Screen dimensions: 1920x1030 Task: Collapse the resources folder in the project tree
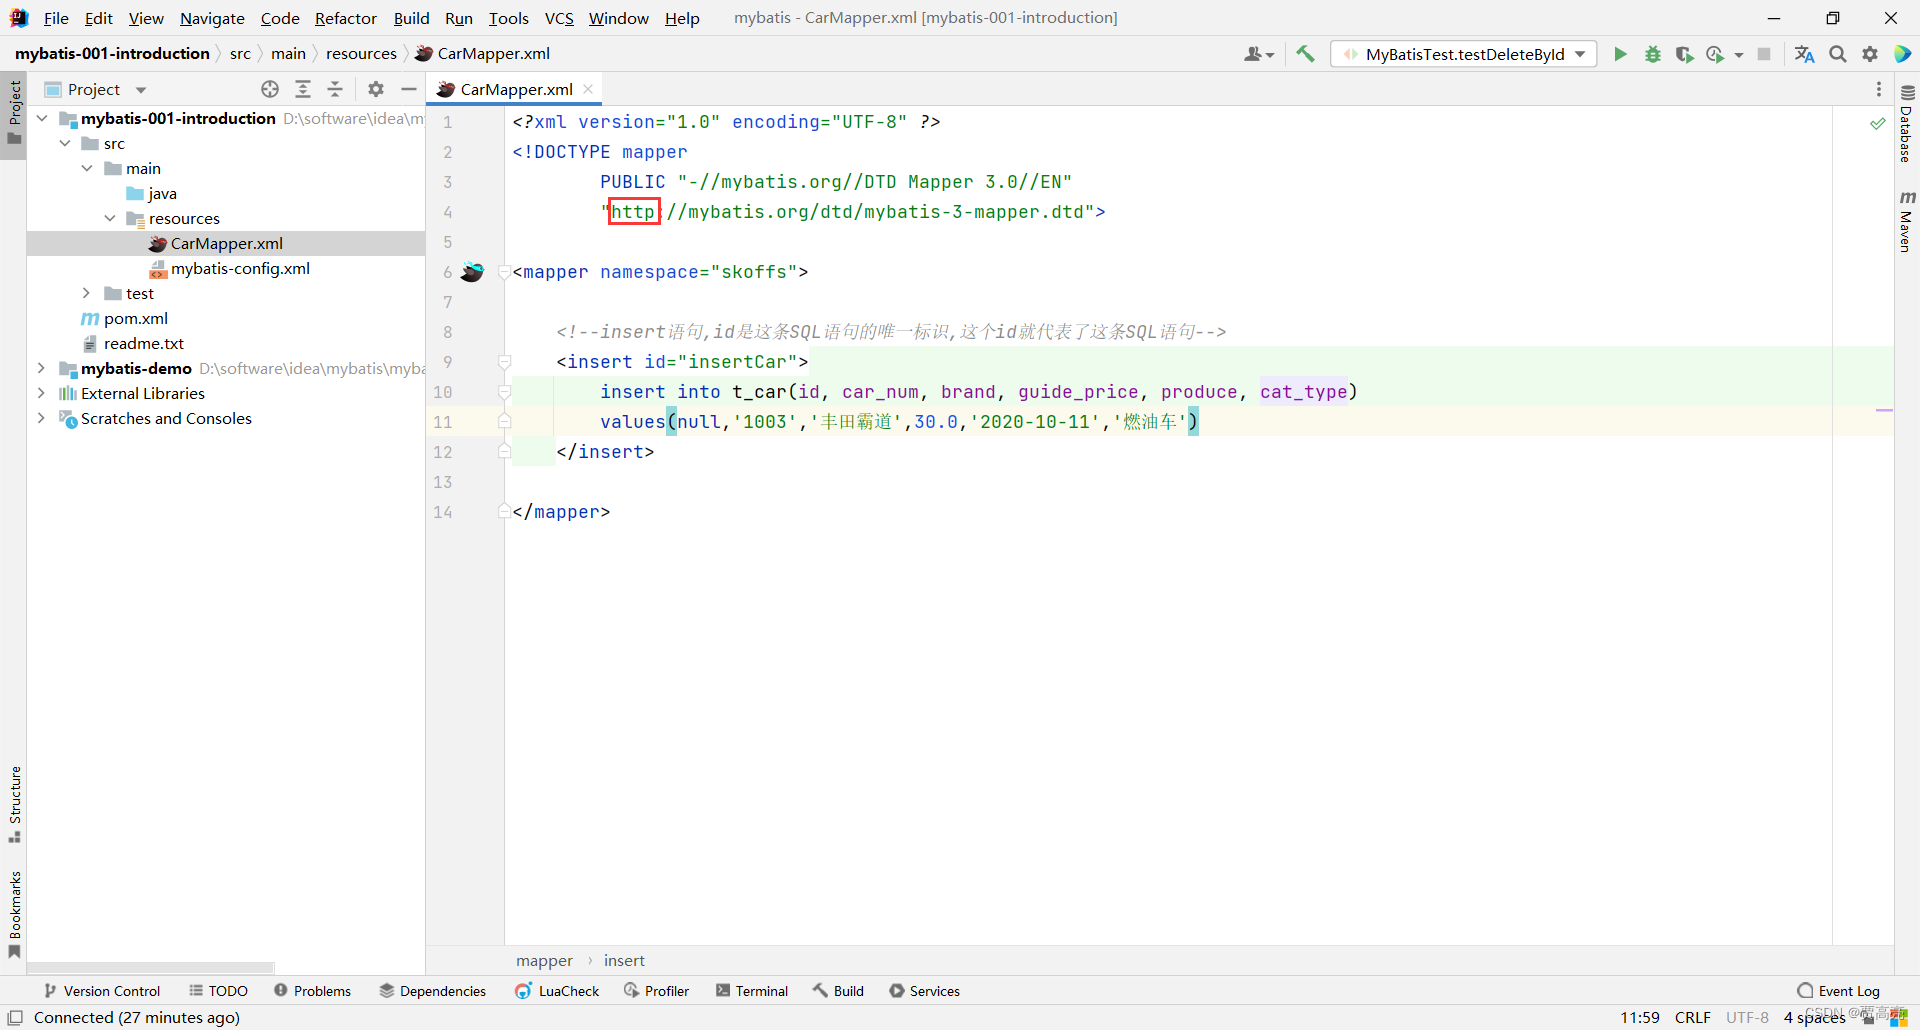(110, 218)
